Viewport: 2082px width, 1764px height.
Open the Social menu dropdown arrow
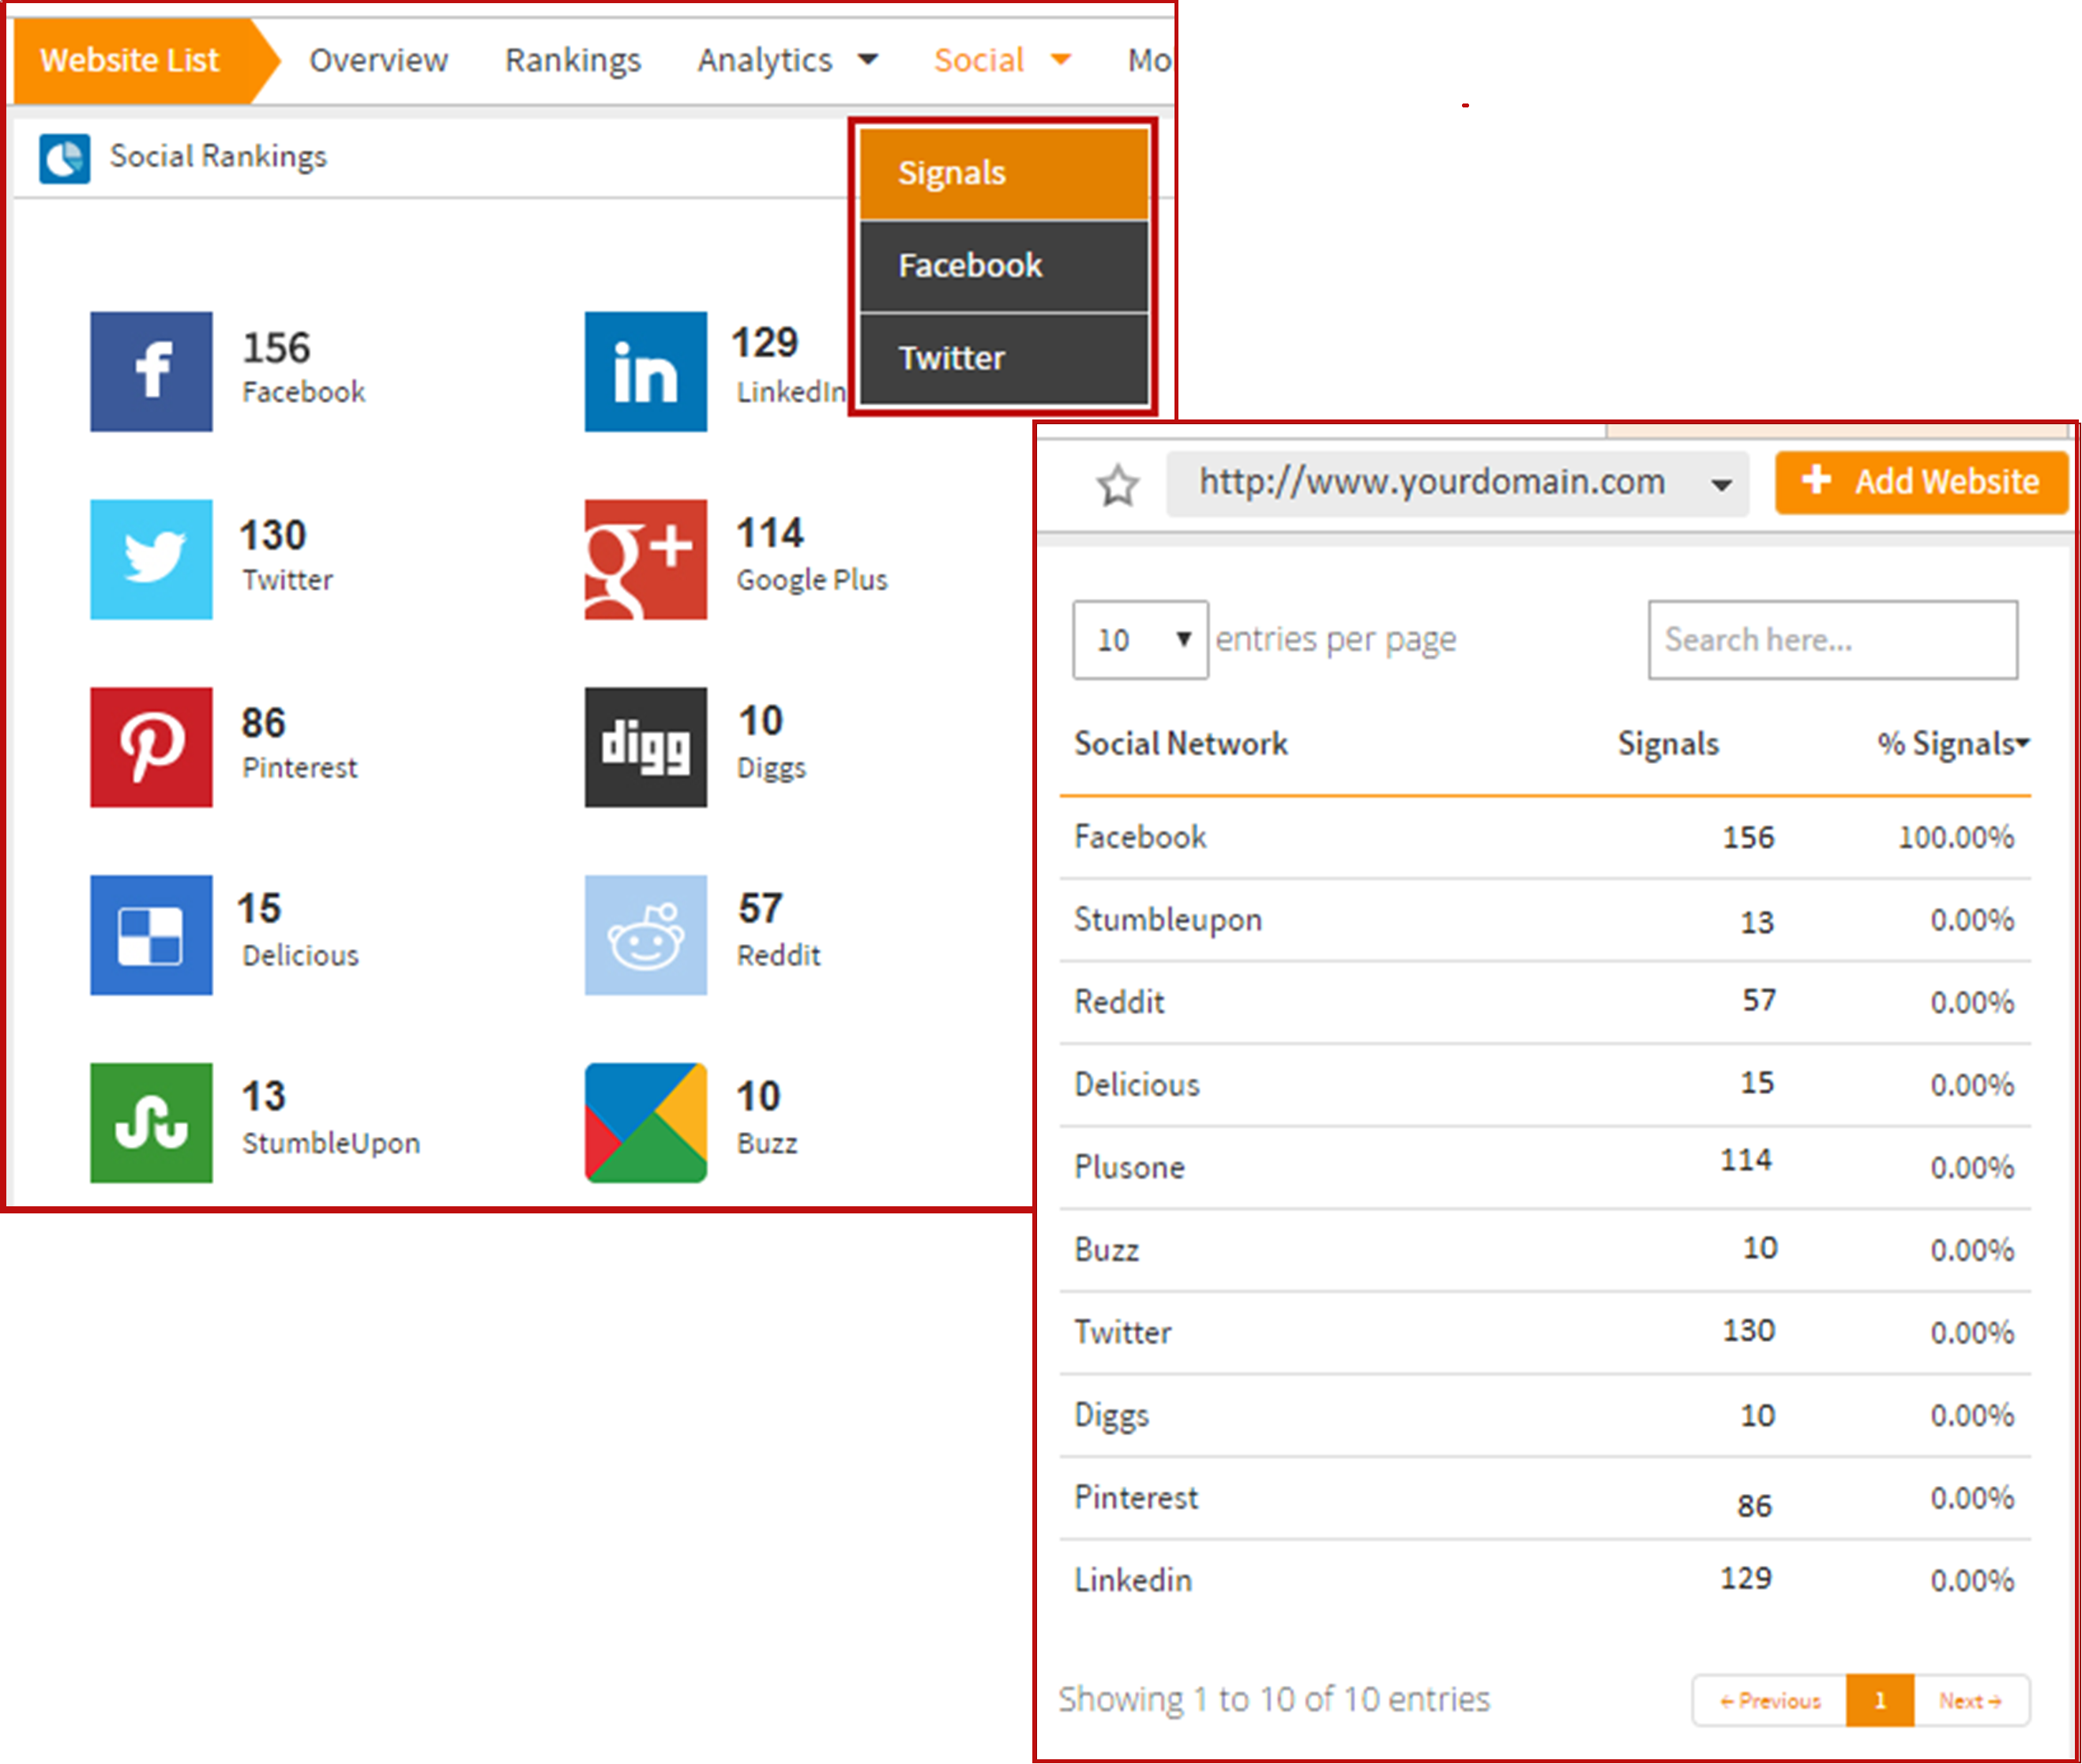point(1061,60)
